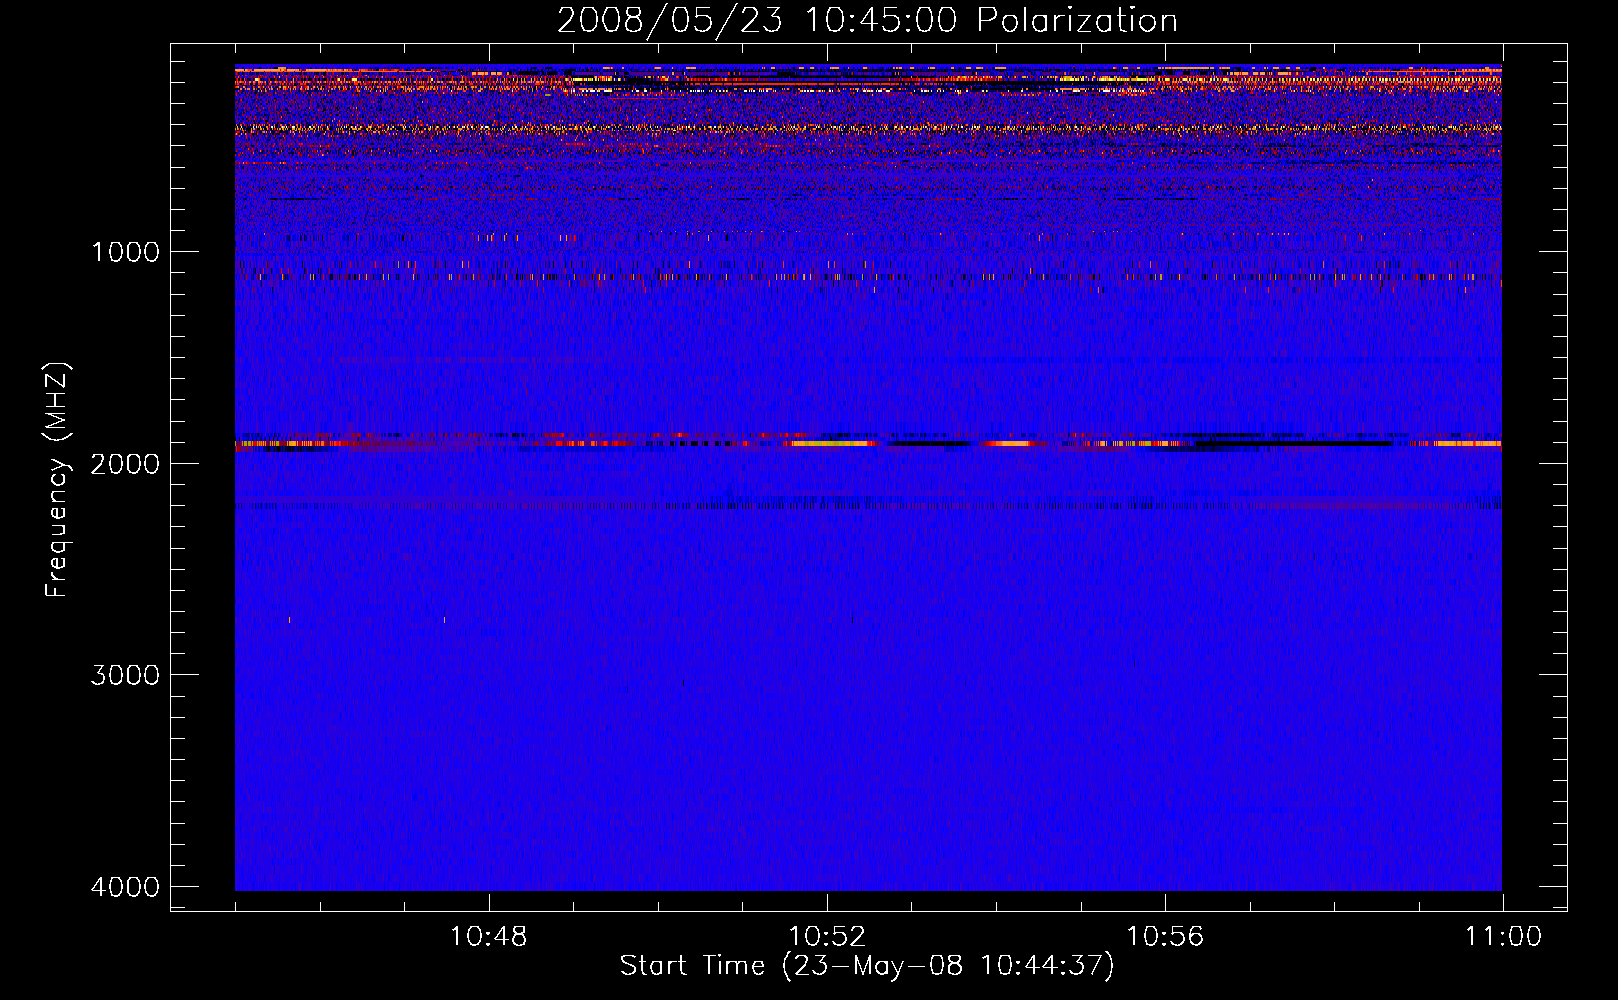This screenshot has width=1618, height=1000.
Task: Click the 'Start Time (23-May-08 10:44:37)' axis label
Action: coord(866,966)
